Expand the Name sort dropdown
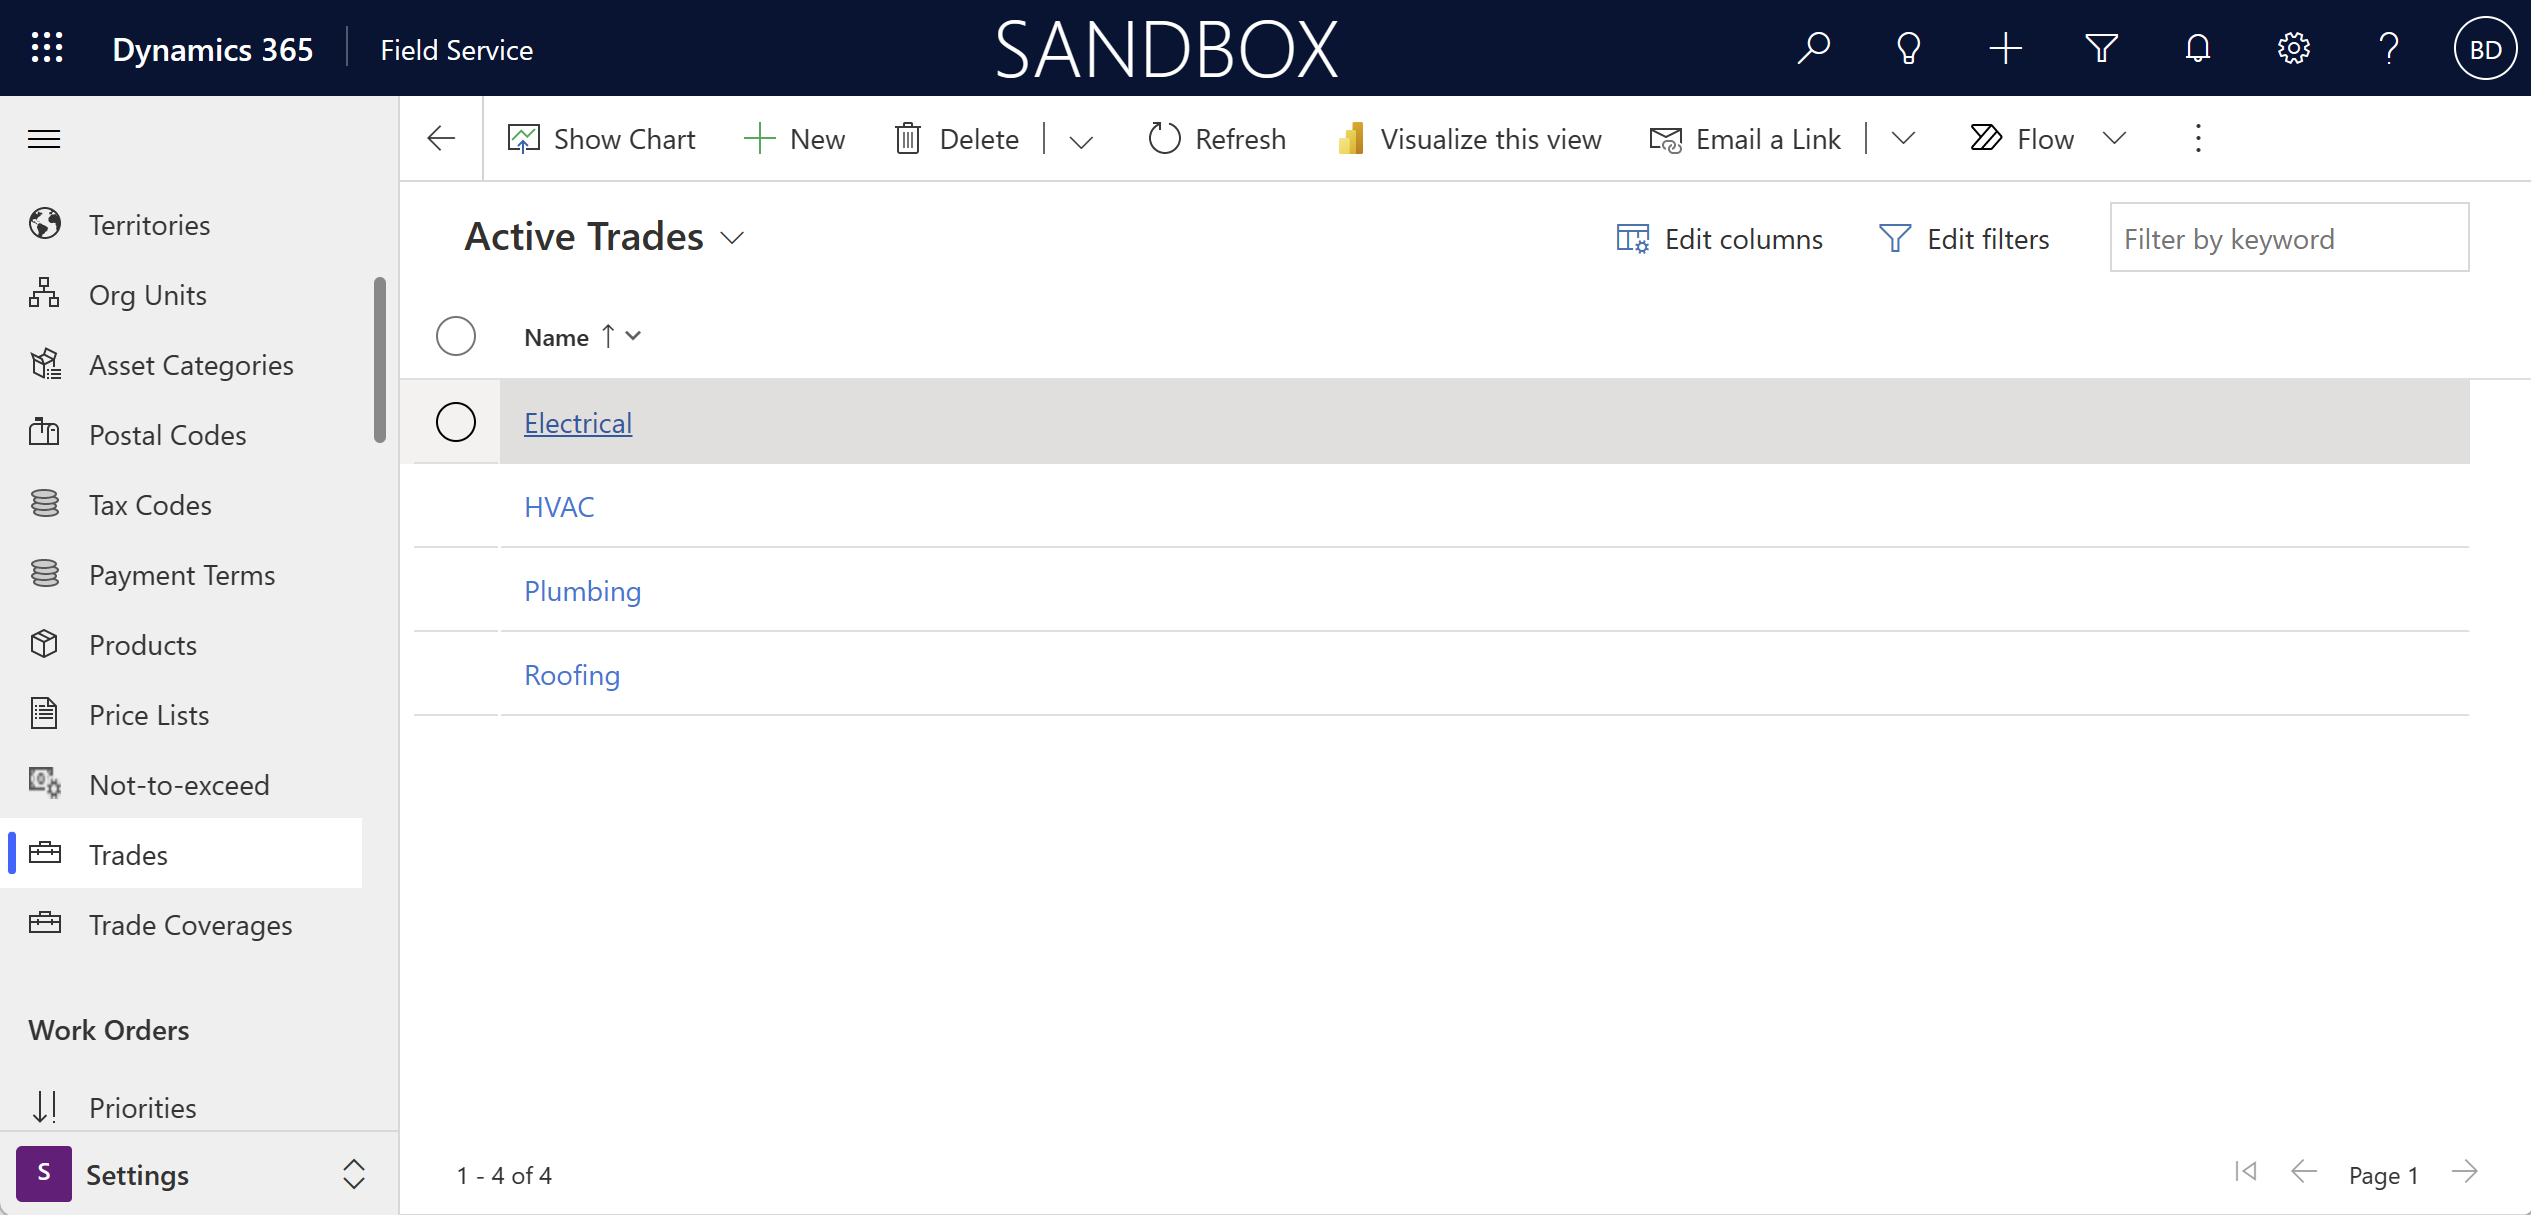 pyautogui.click(x=636, y=337)
